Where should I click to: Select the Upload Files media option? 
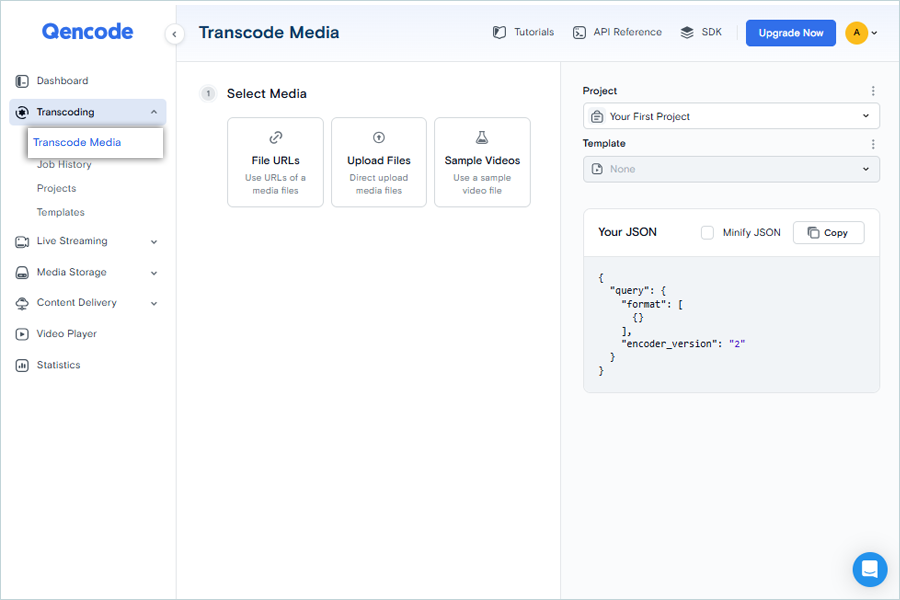[379, 162]
